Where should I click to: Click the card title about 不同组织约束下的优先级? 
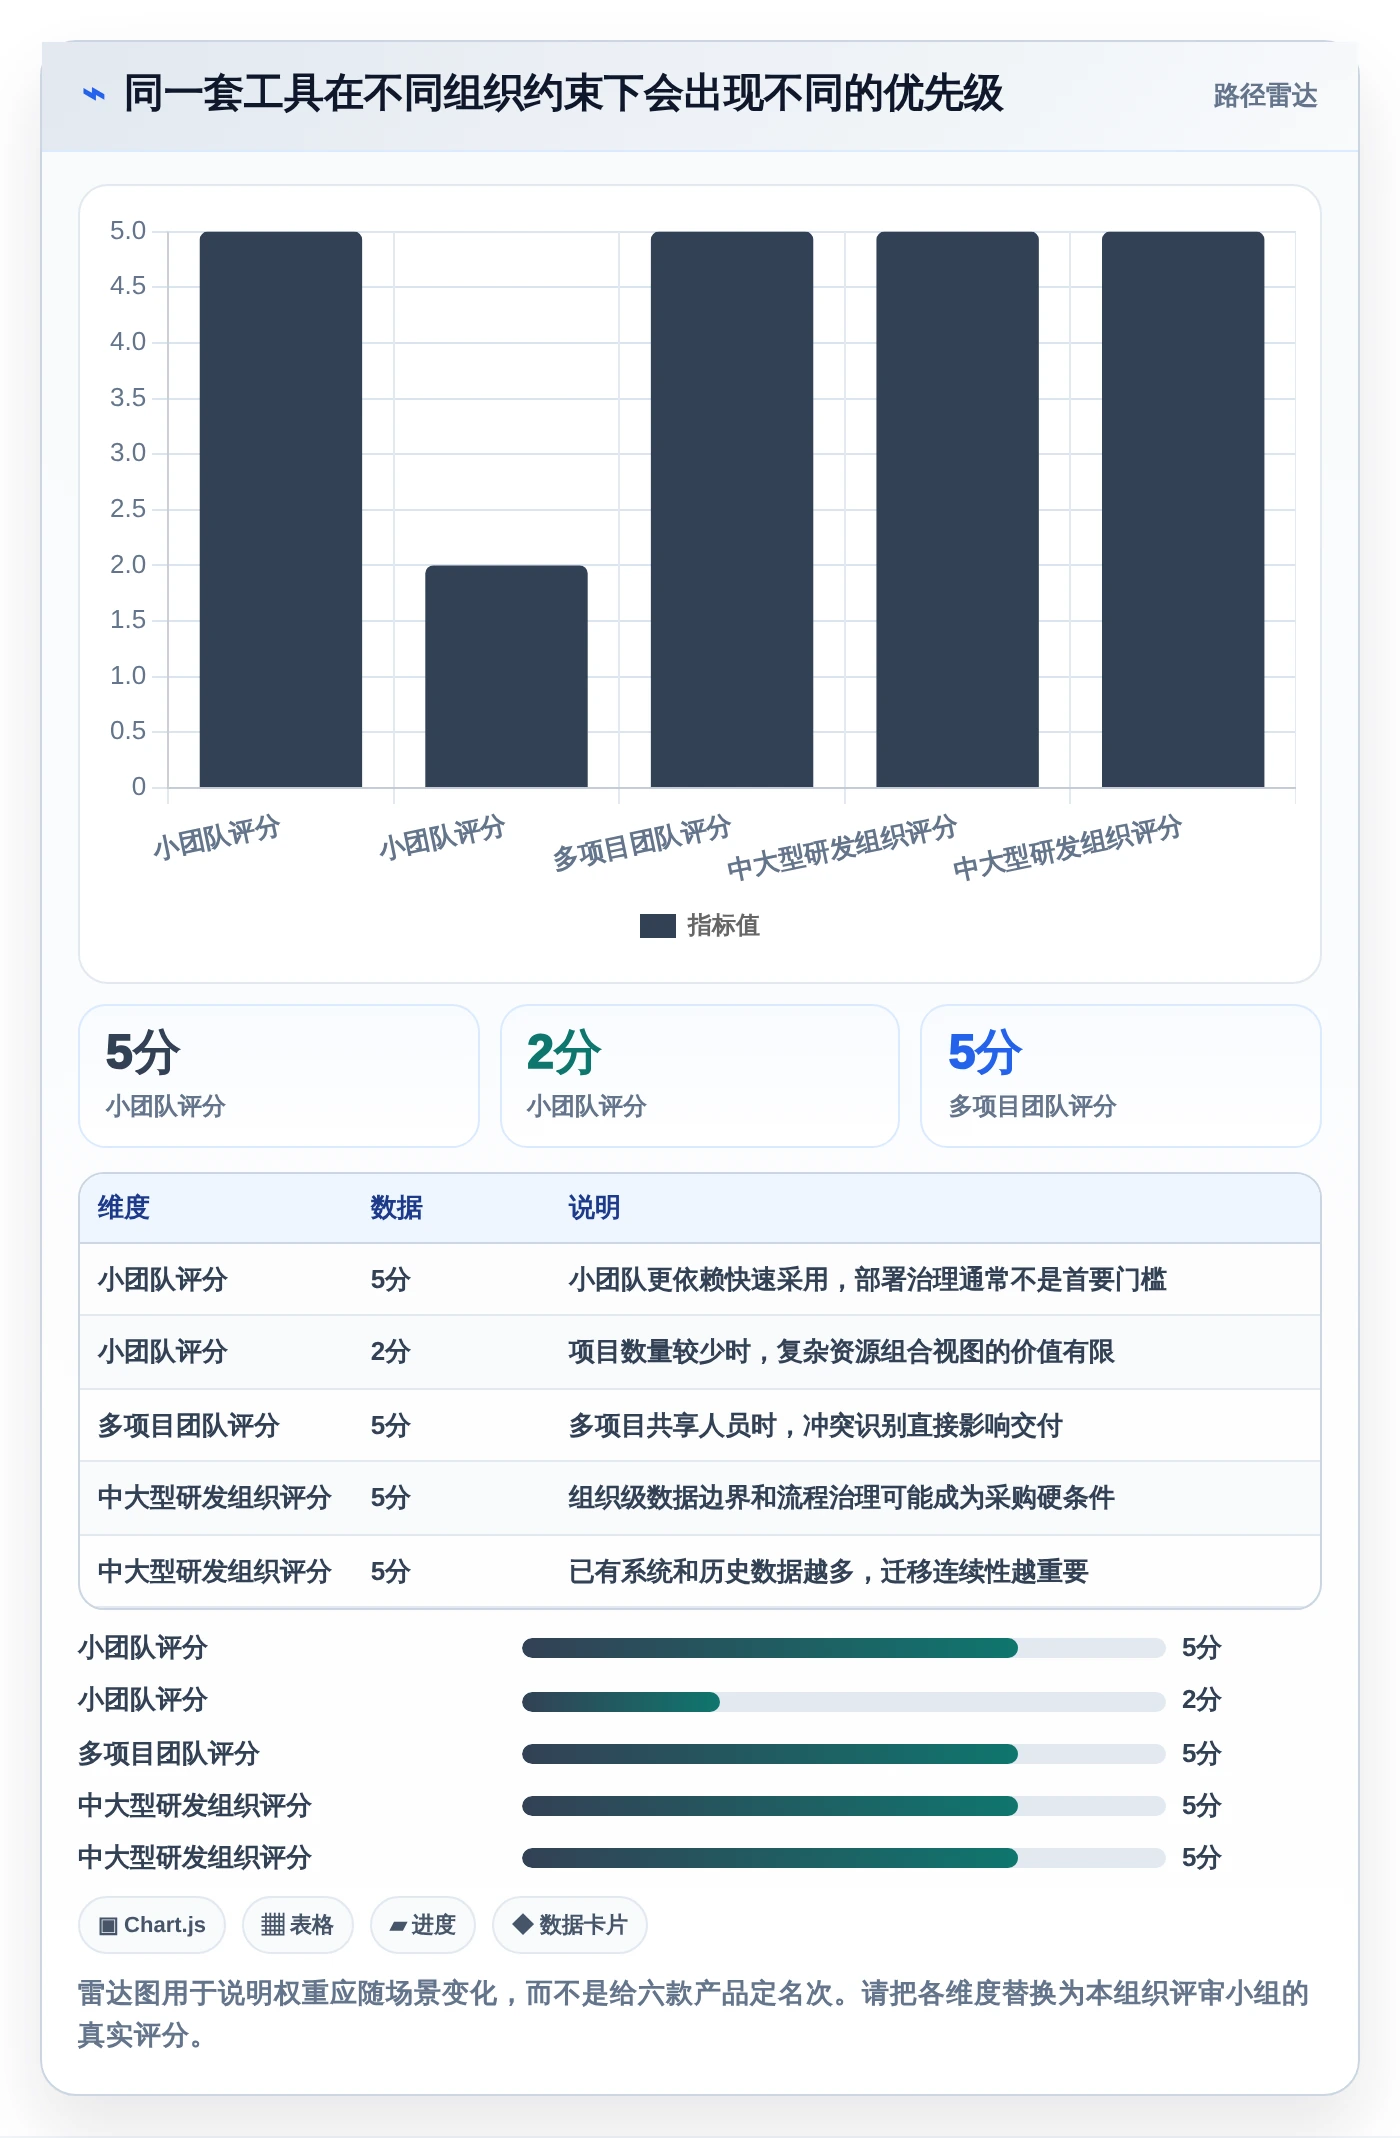(x=563, y=93)
